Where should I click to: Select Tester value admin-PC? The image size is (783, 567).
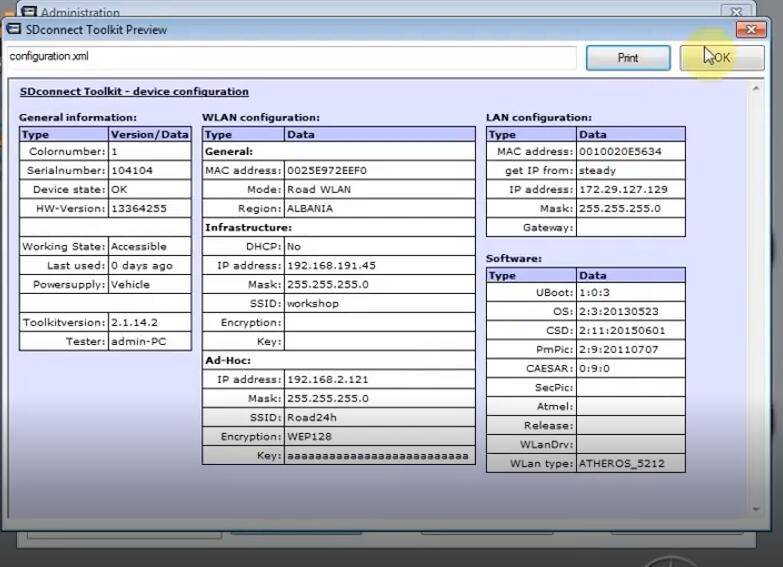138,341
